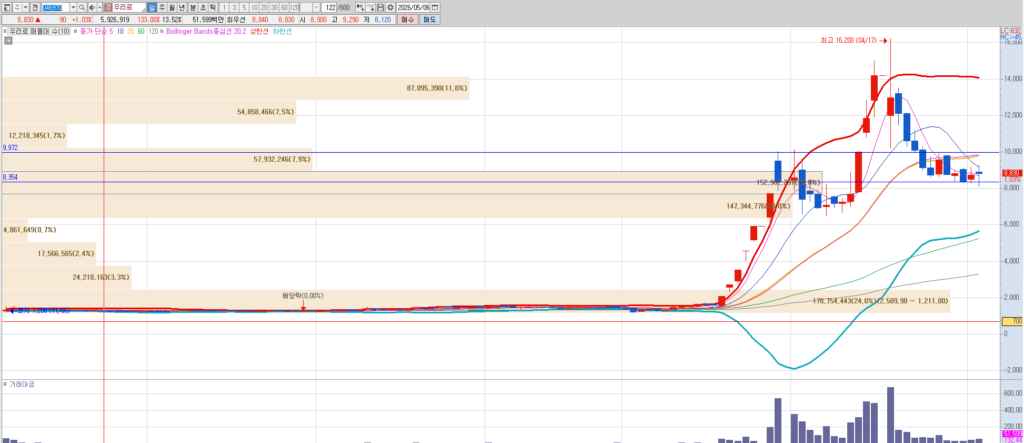Click the high price value 9,290
1024x443 pixels.
[x=349, y=20]
